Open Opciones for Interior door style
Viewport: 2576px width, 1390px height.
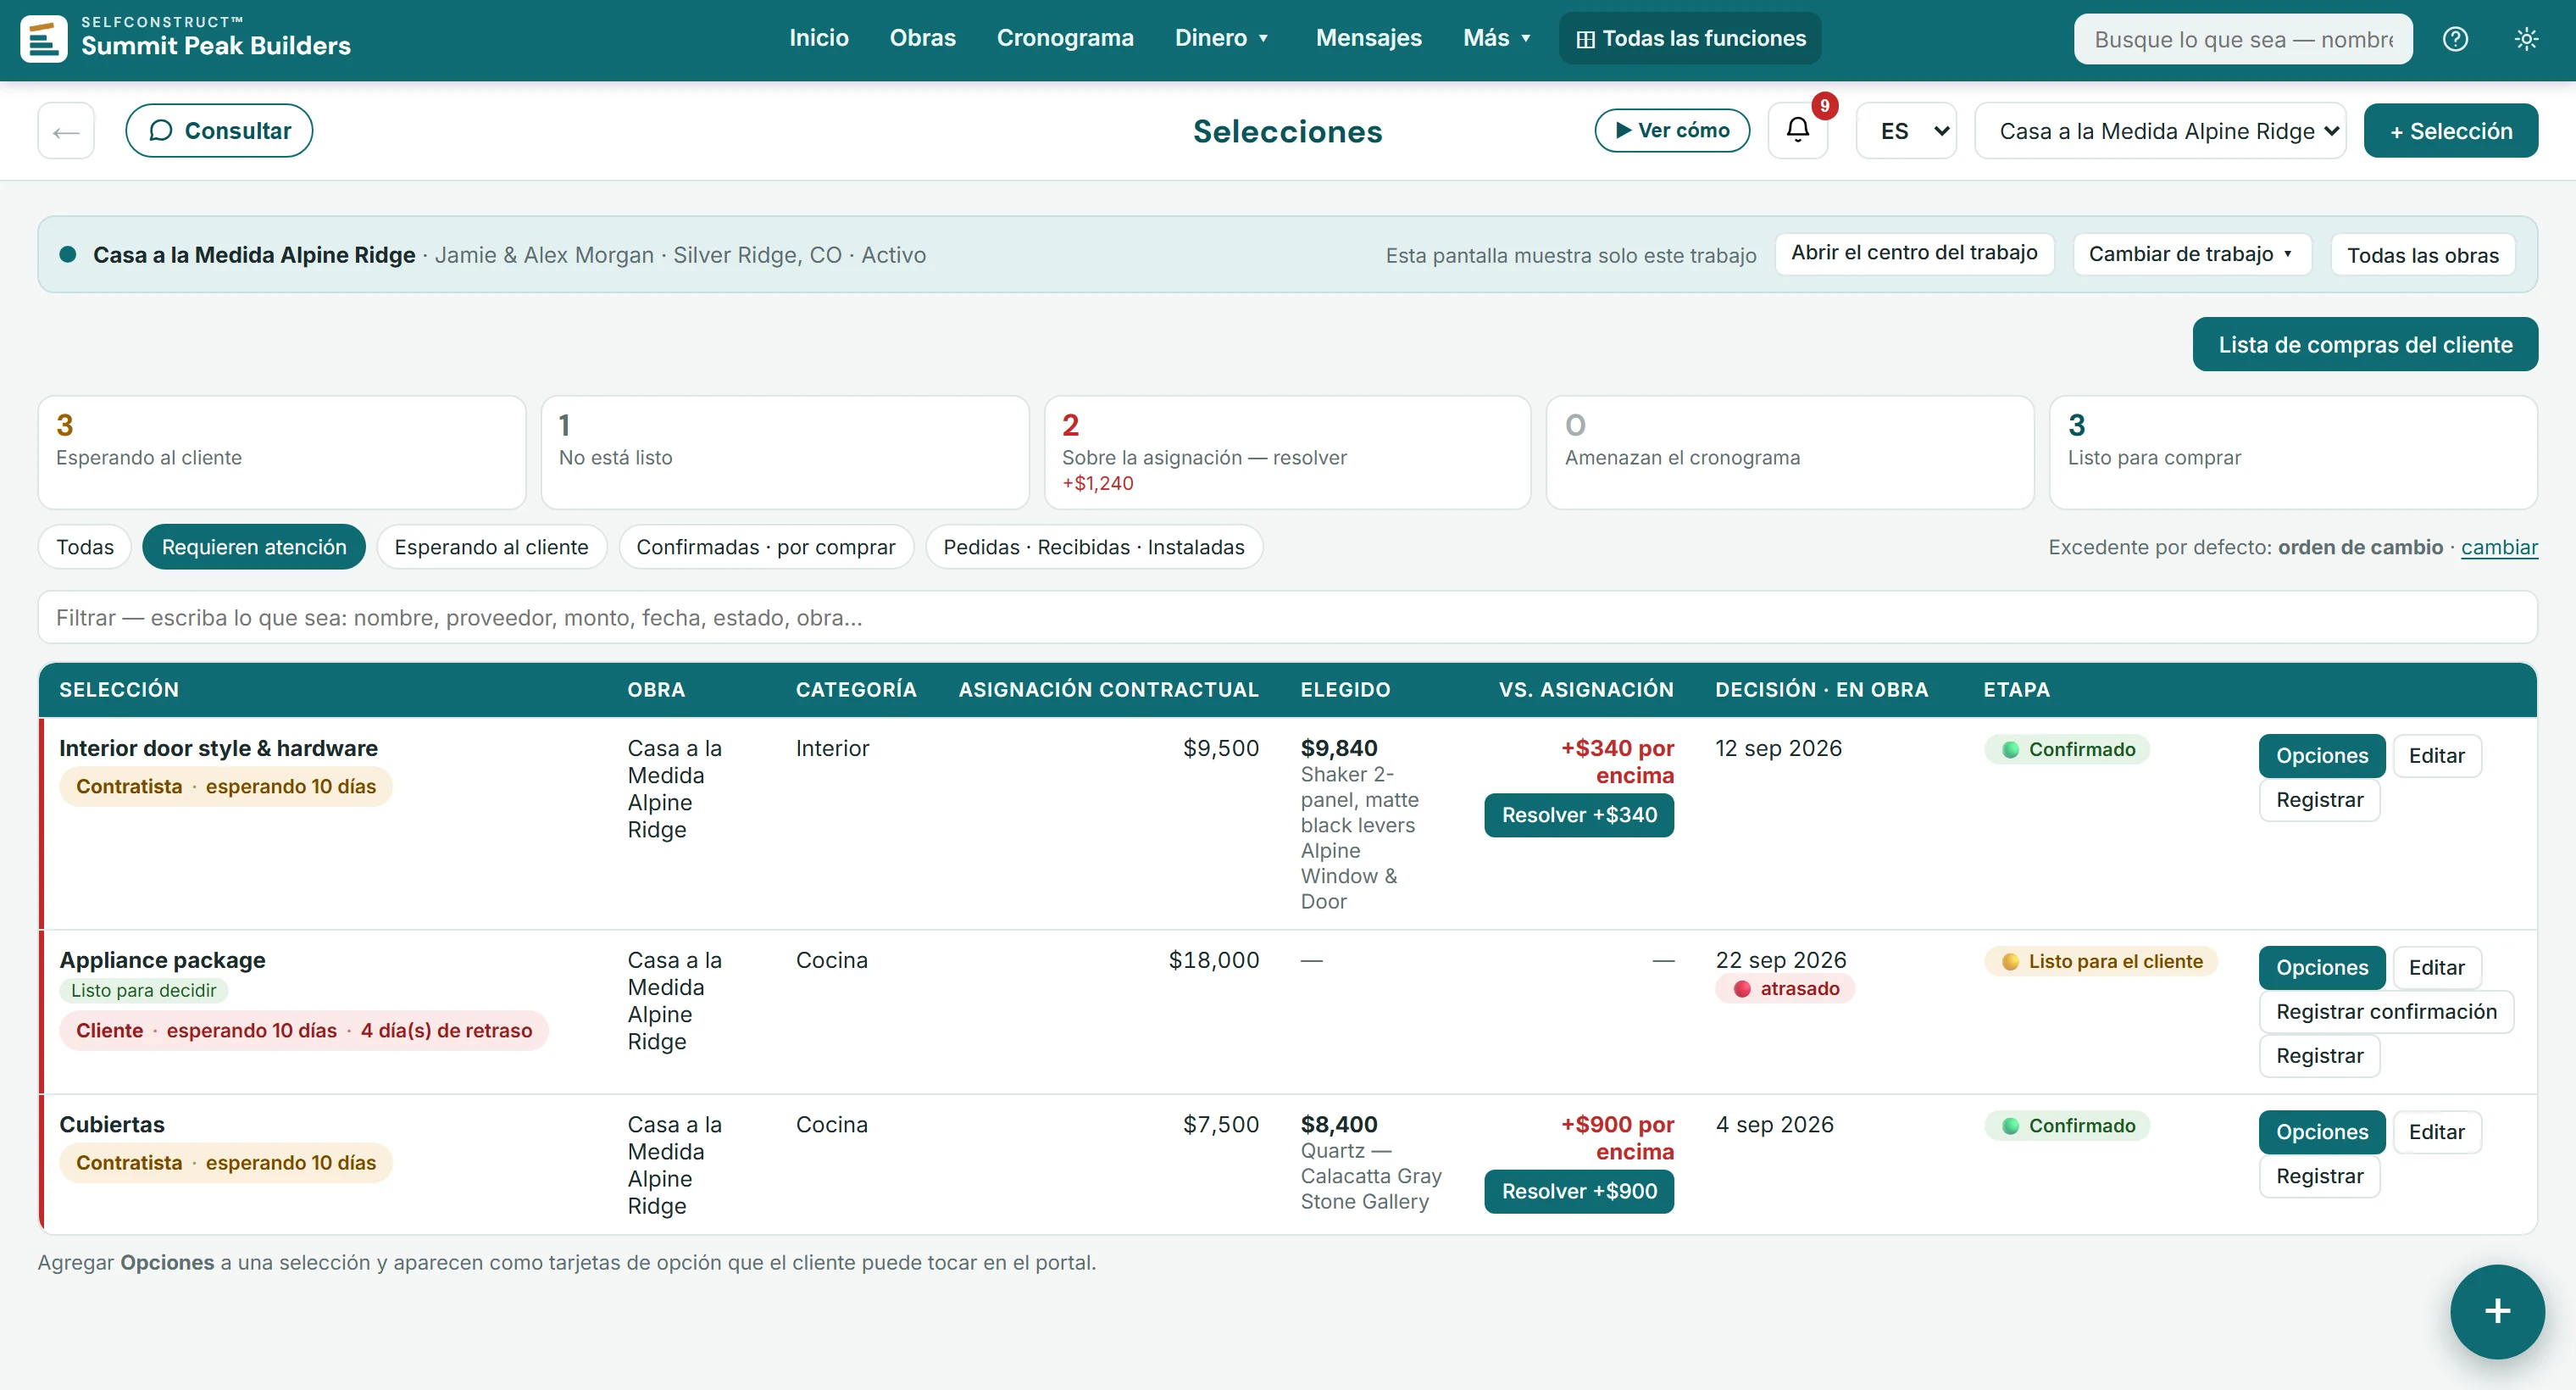tap(2322, 756)
